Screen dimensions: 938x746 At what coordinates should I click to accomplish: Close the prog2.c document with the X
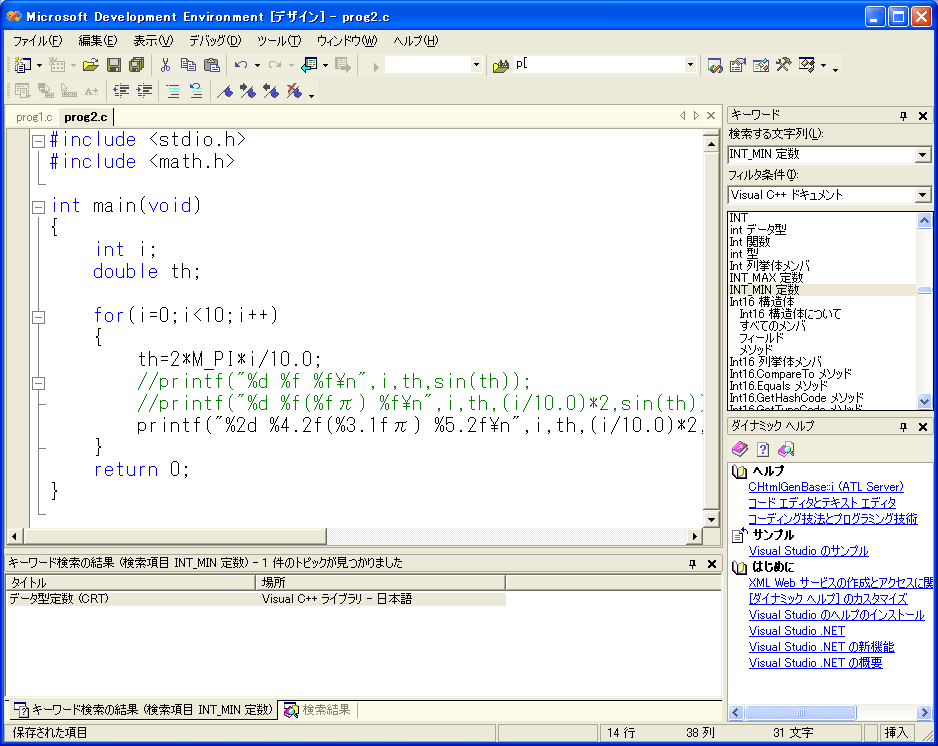coord(711,115)
